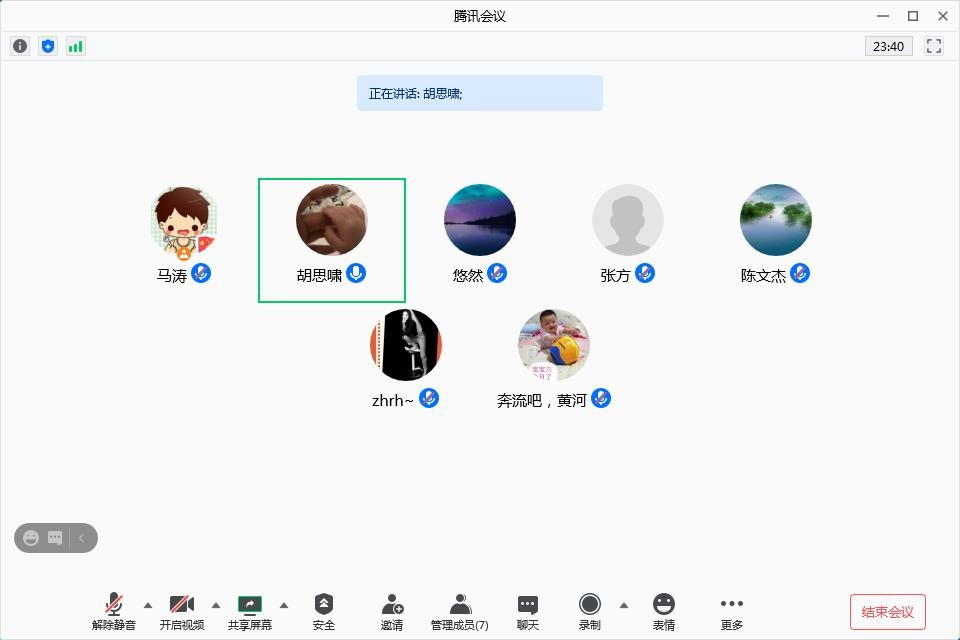960x640 pixels.
Task: Maximize the 腾讯会议 window
Action: tap(913, 16)
